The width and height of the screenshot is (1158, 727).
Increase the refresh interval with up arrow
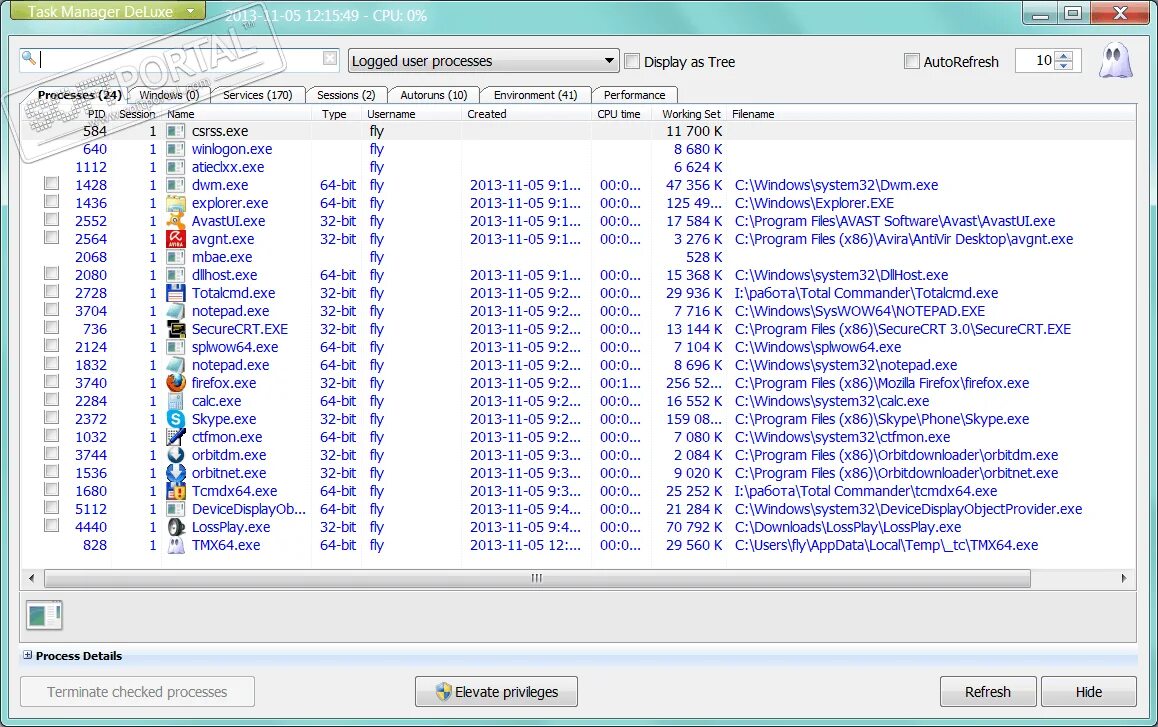pos(1063,55)
